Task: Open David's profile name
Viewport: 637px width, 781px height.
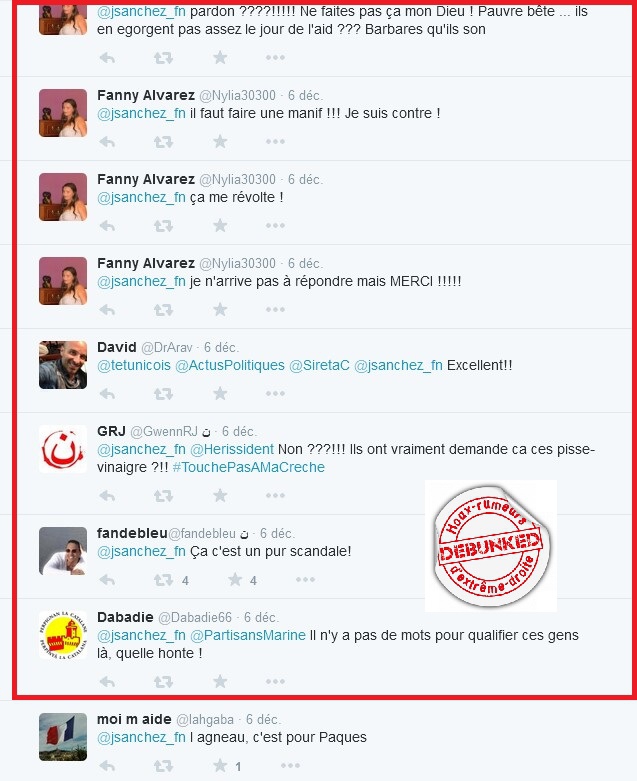Action: point(117,347)
